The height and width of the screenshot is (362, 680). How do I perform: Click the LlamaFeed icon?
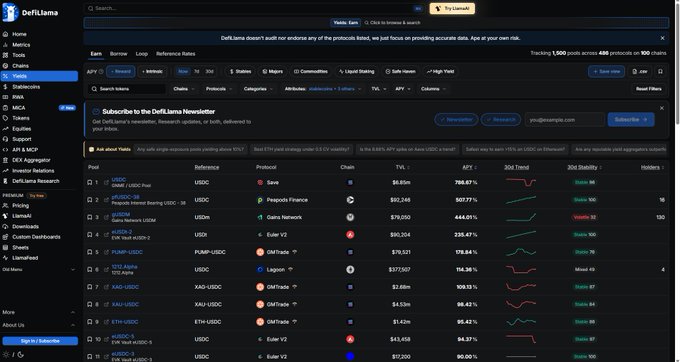tap(5, 258)
